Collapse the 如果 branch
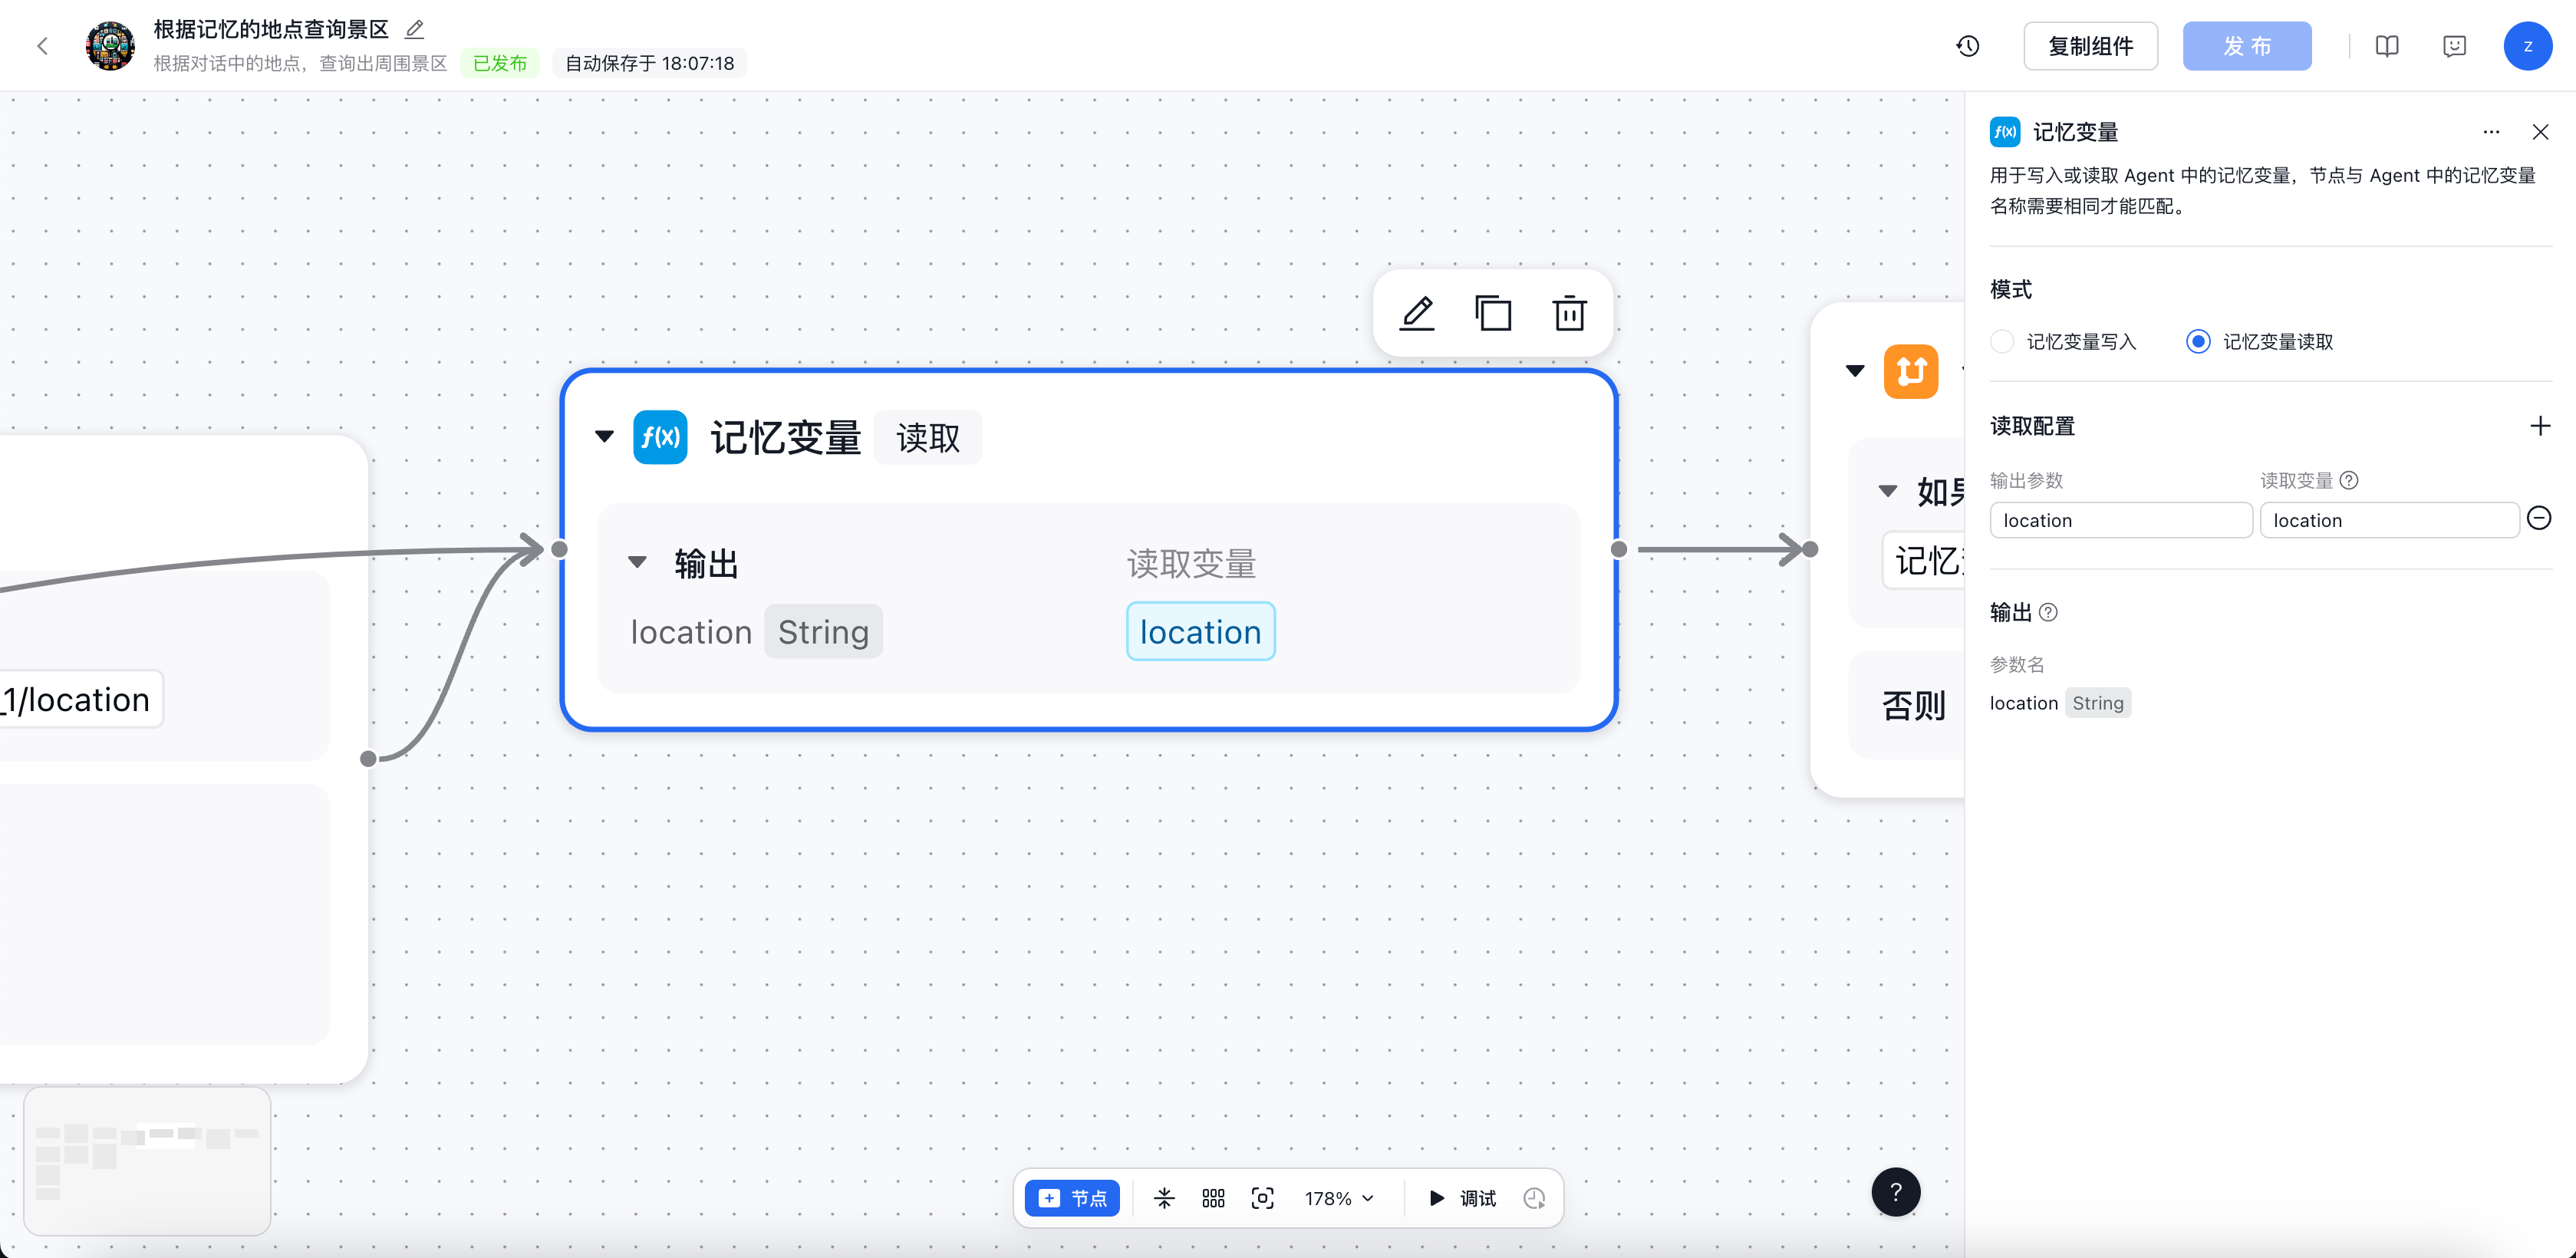 point(1887,491)
